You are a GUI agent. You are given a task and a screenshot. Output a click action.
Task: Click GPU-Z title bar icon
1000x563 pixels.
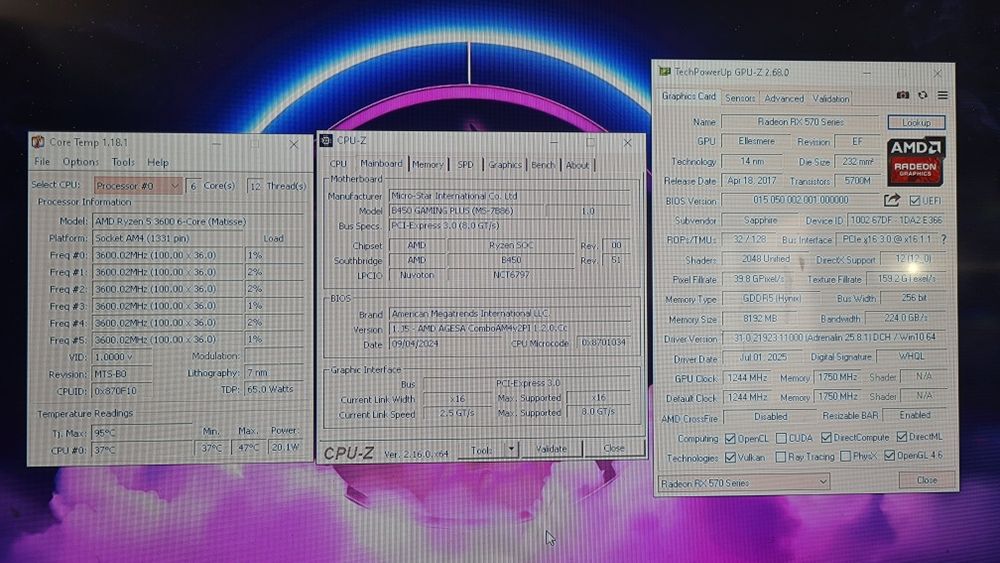click(665, 71)
